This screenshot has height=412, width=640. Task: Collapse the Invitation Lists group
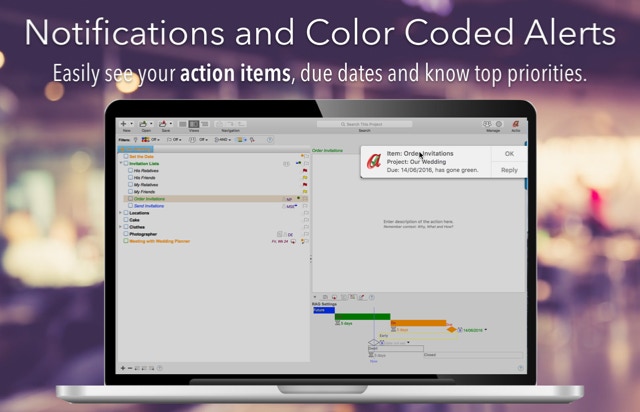[x=120, y=164]
